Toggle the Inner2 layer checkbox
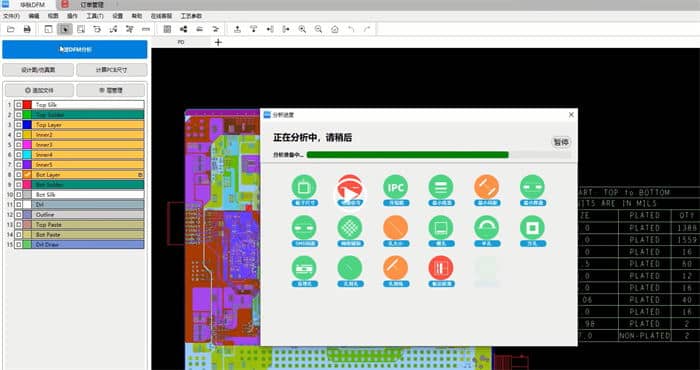Image resolution: width=700 pixels, height=370 pixels. tap(18, 135)
